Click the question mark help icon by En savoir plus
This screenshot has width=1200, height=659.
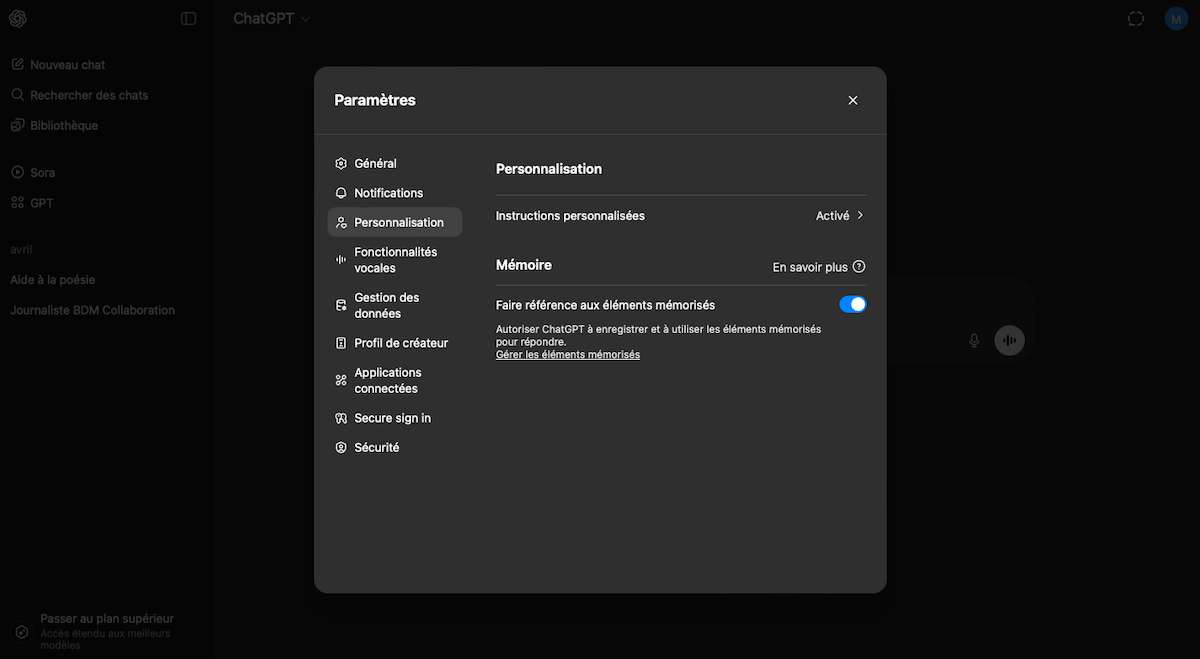tap(859, 267)
